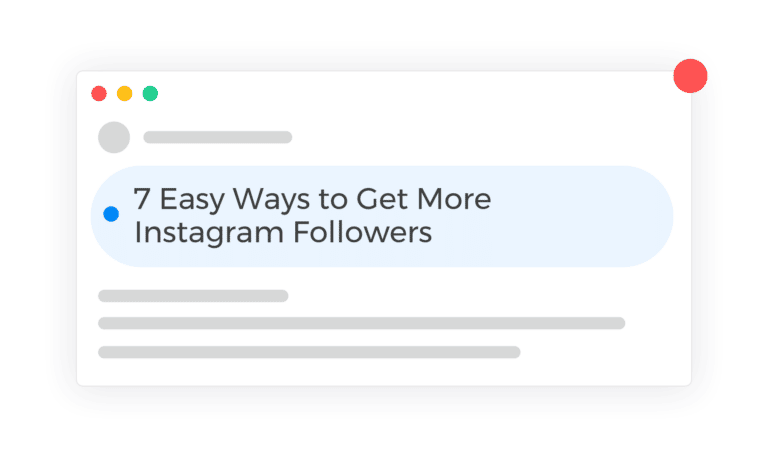768x459 pixels.
Task: Click the yellow minimize dot
Action: (124, 94)
